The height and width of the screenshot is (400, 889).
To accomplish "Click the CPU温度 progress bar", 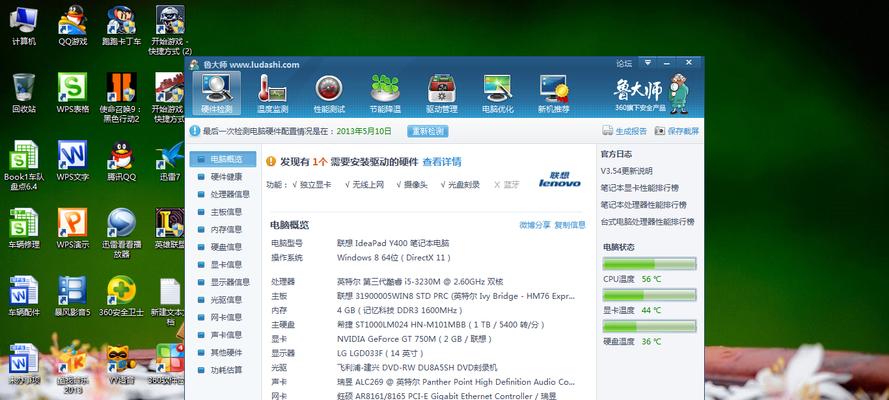I will (649, 264).
